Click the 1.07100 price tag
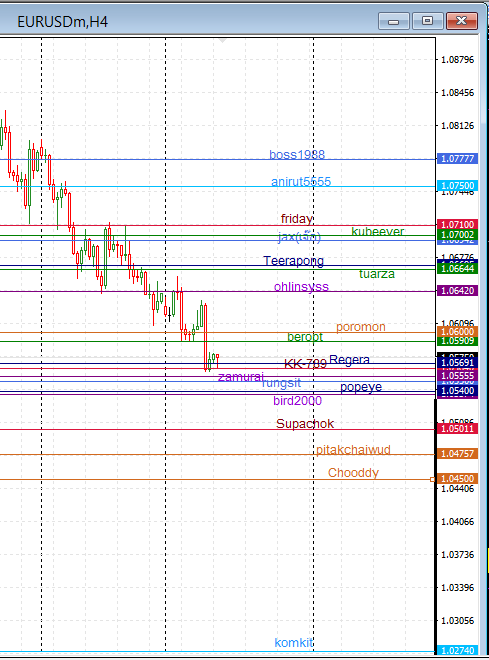 [457, 224]
